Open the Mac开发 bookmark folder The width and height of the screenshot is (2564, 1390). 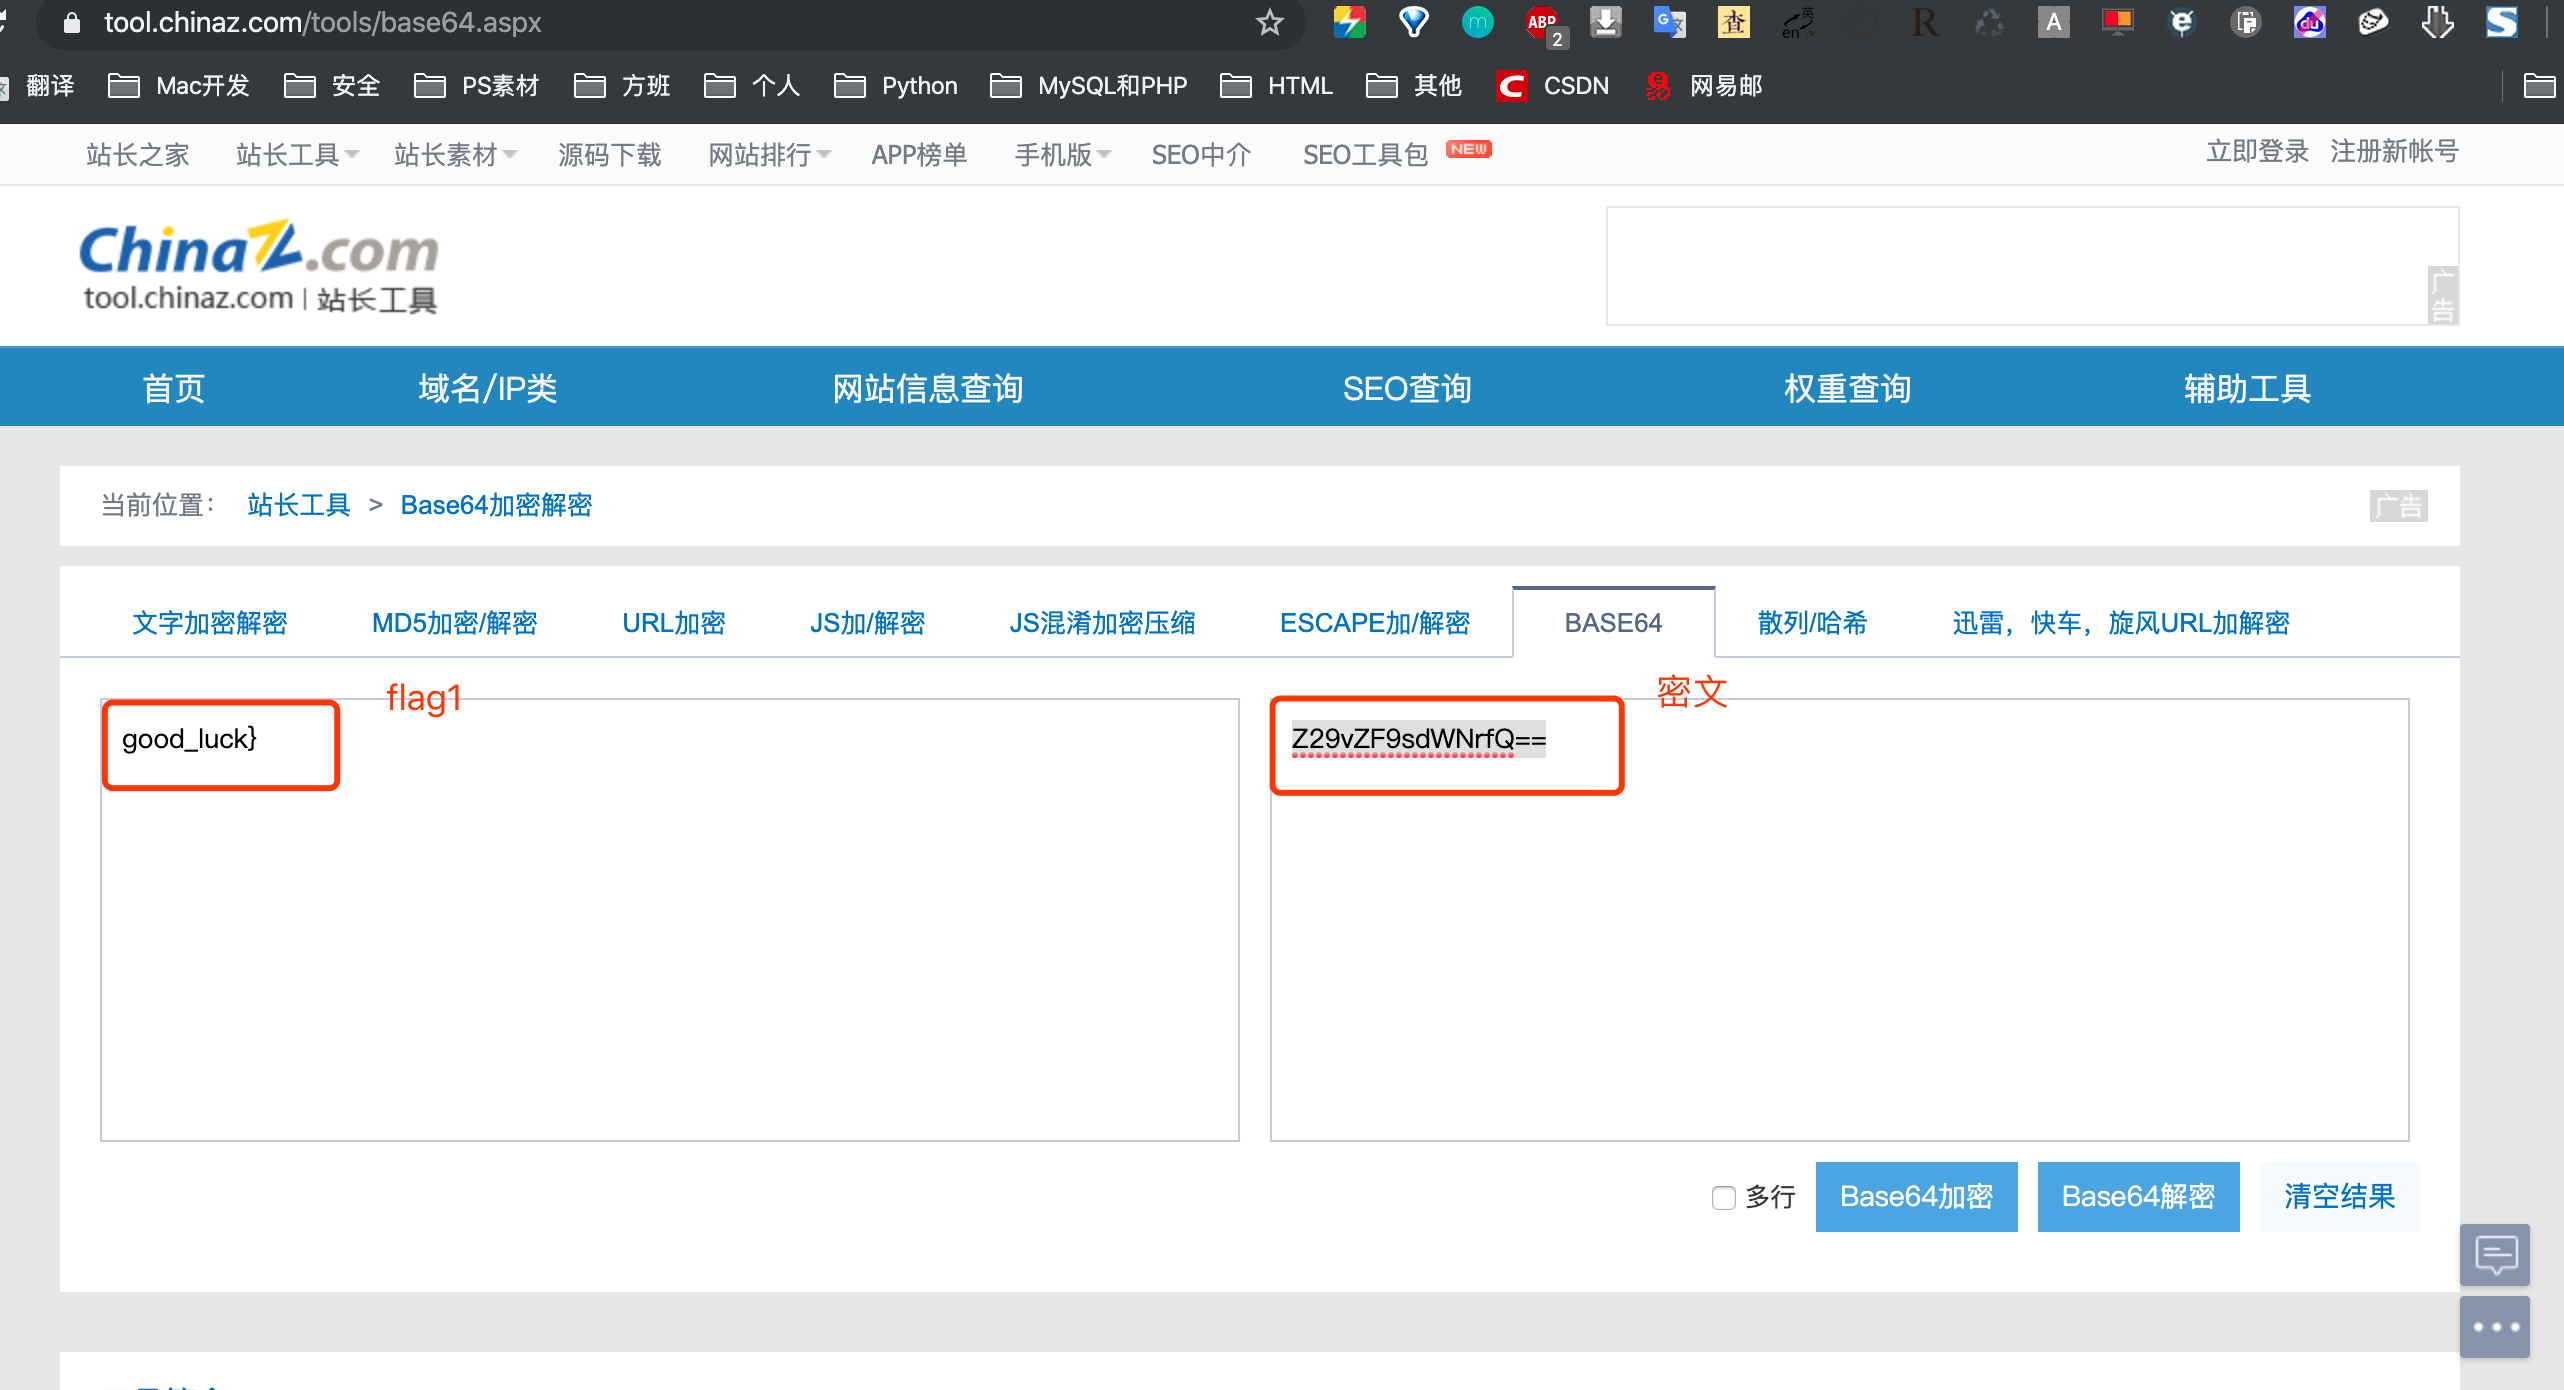(178, 86)
